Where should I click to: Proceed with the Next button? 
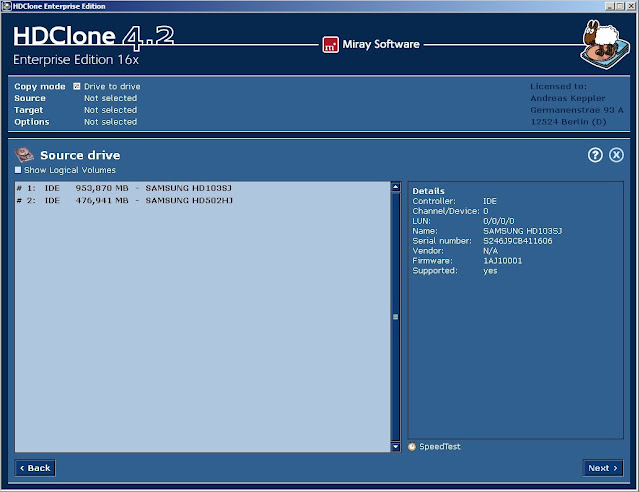click(x=603, y=468)
